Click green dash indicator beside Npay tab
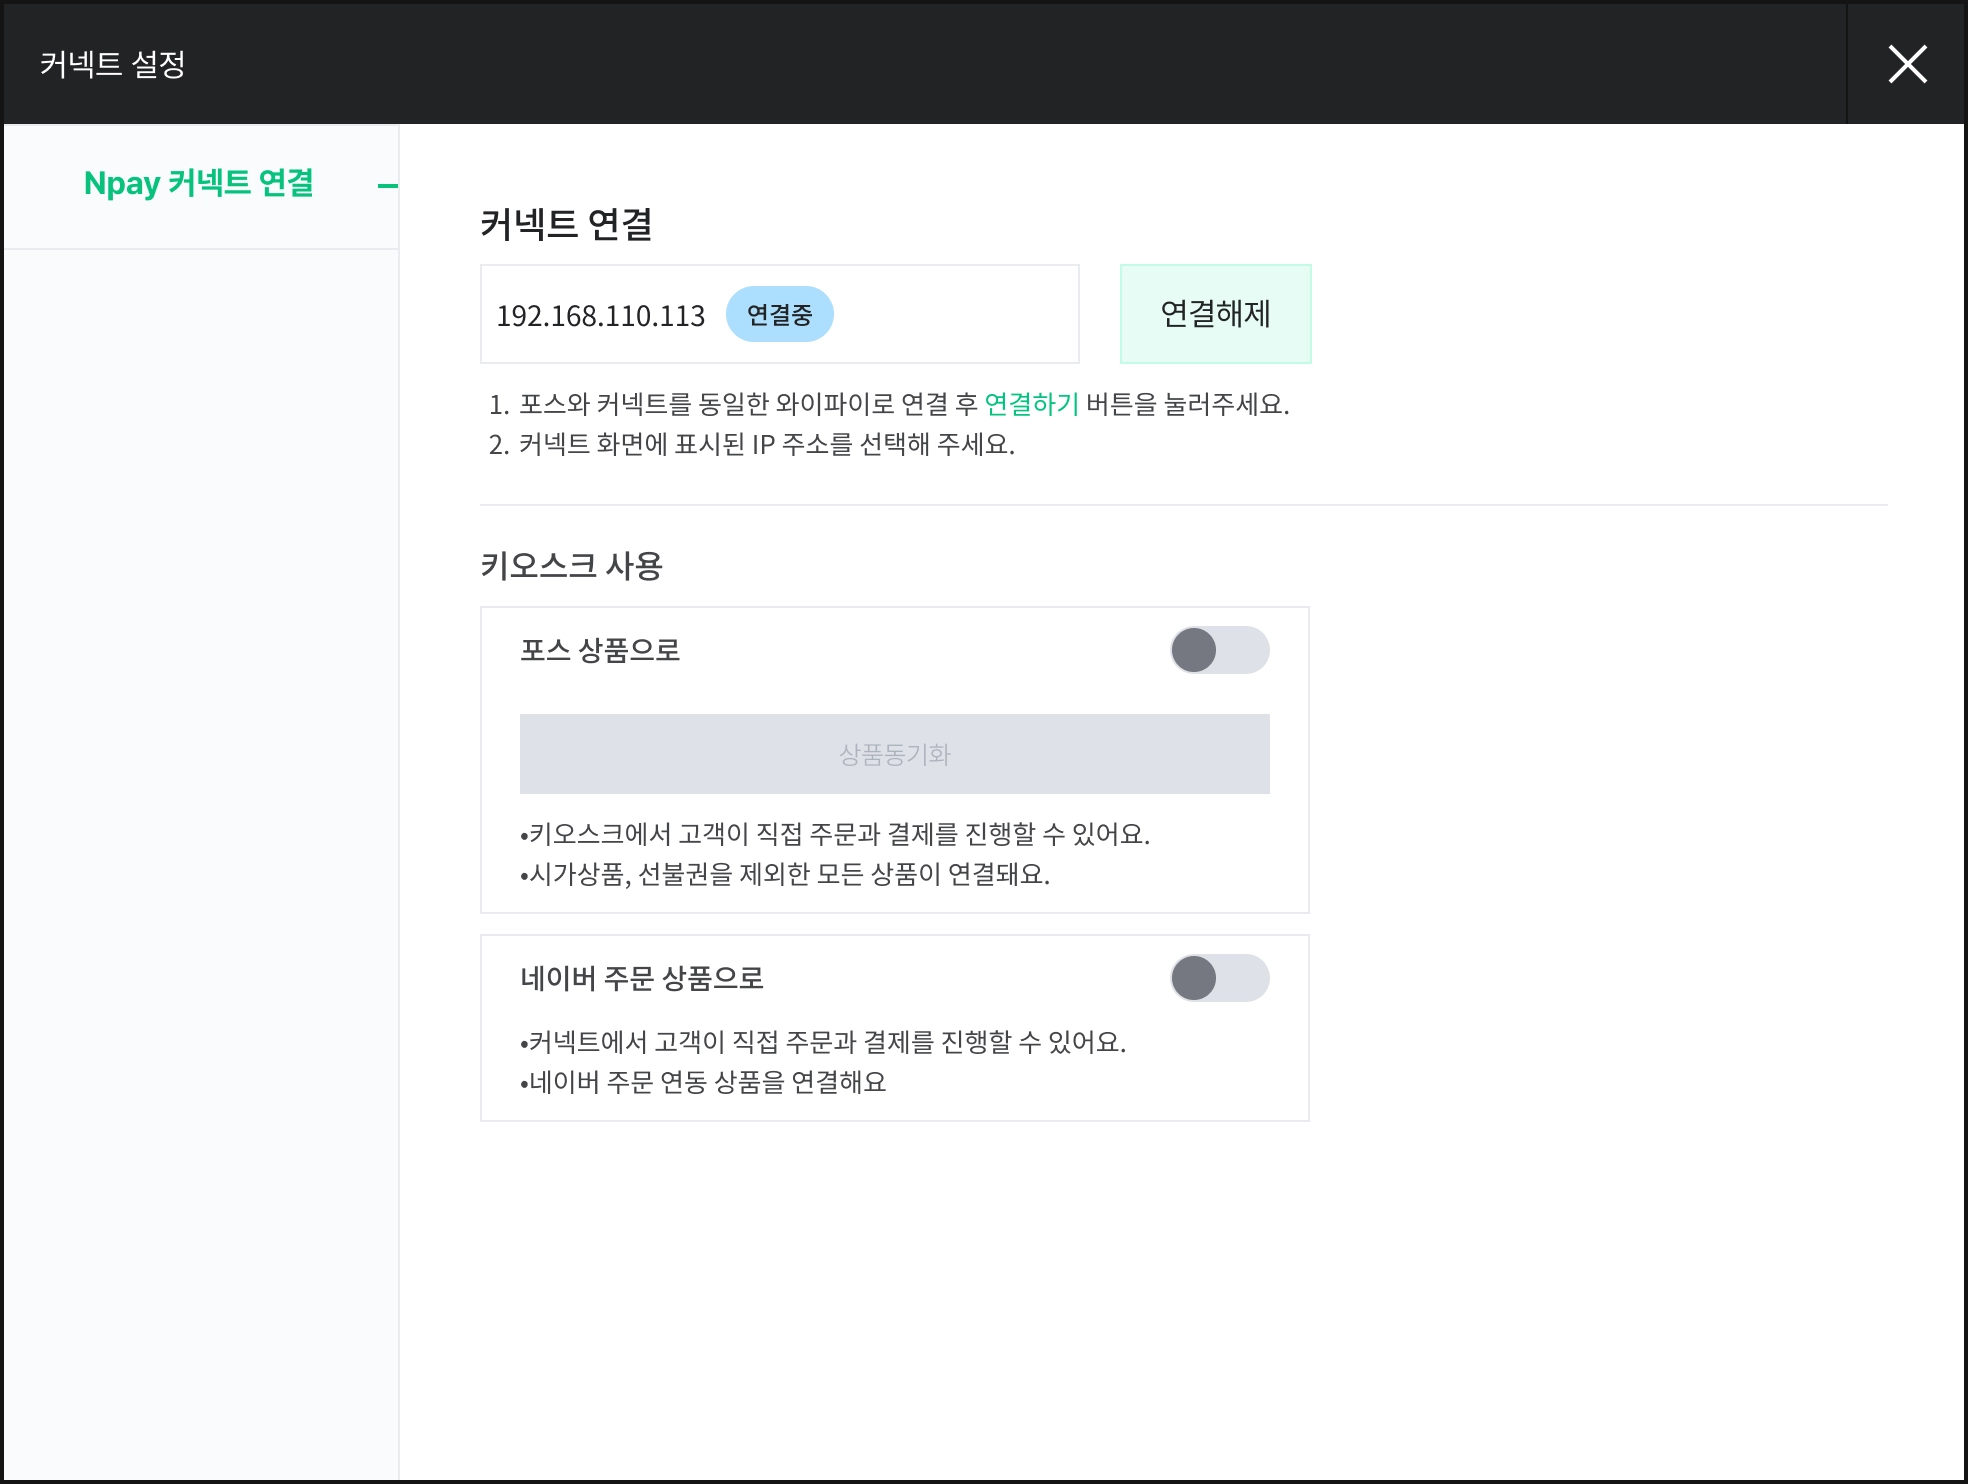Viewport: 1968px width, 1484px height. (387, 186)
